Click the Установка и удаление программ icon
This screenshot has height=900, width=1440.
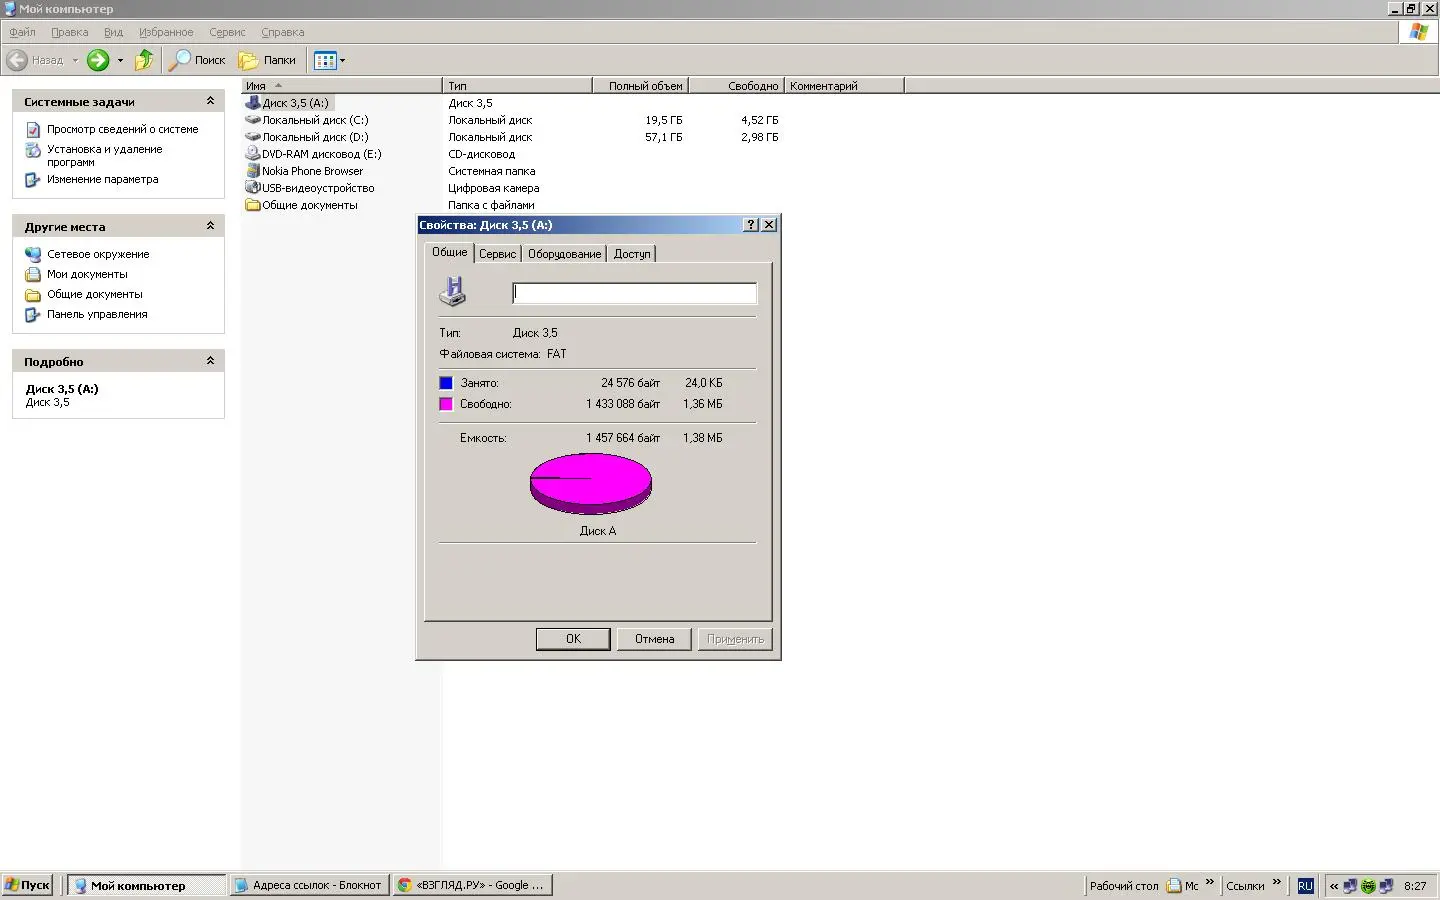click(33, 150)
